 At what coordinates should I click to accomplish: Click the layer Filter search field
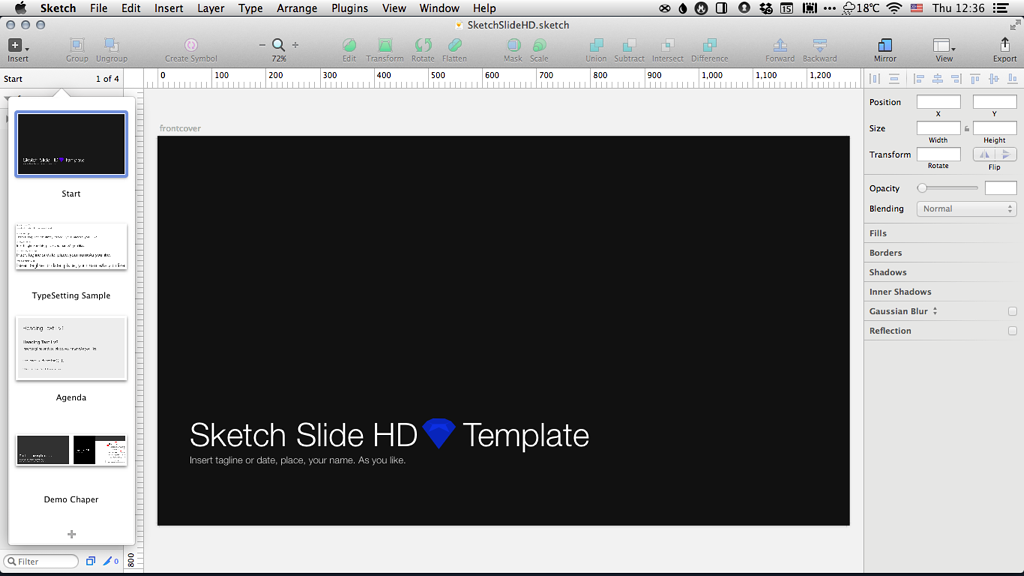pyautogui.click(x=41, y=561)
